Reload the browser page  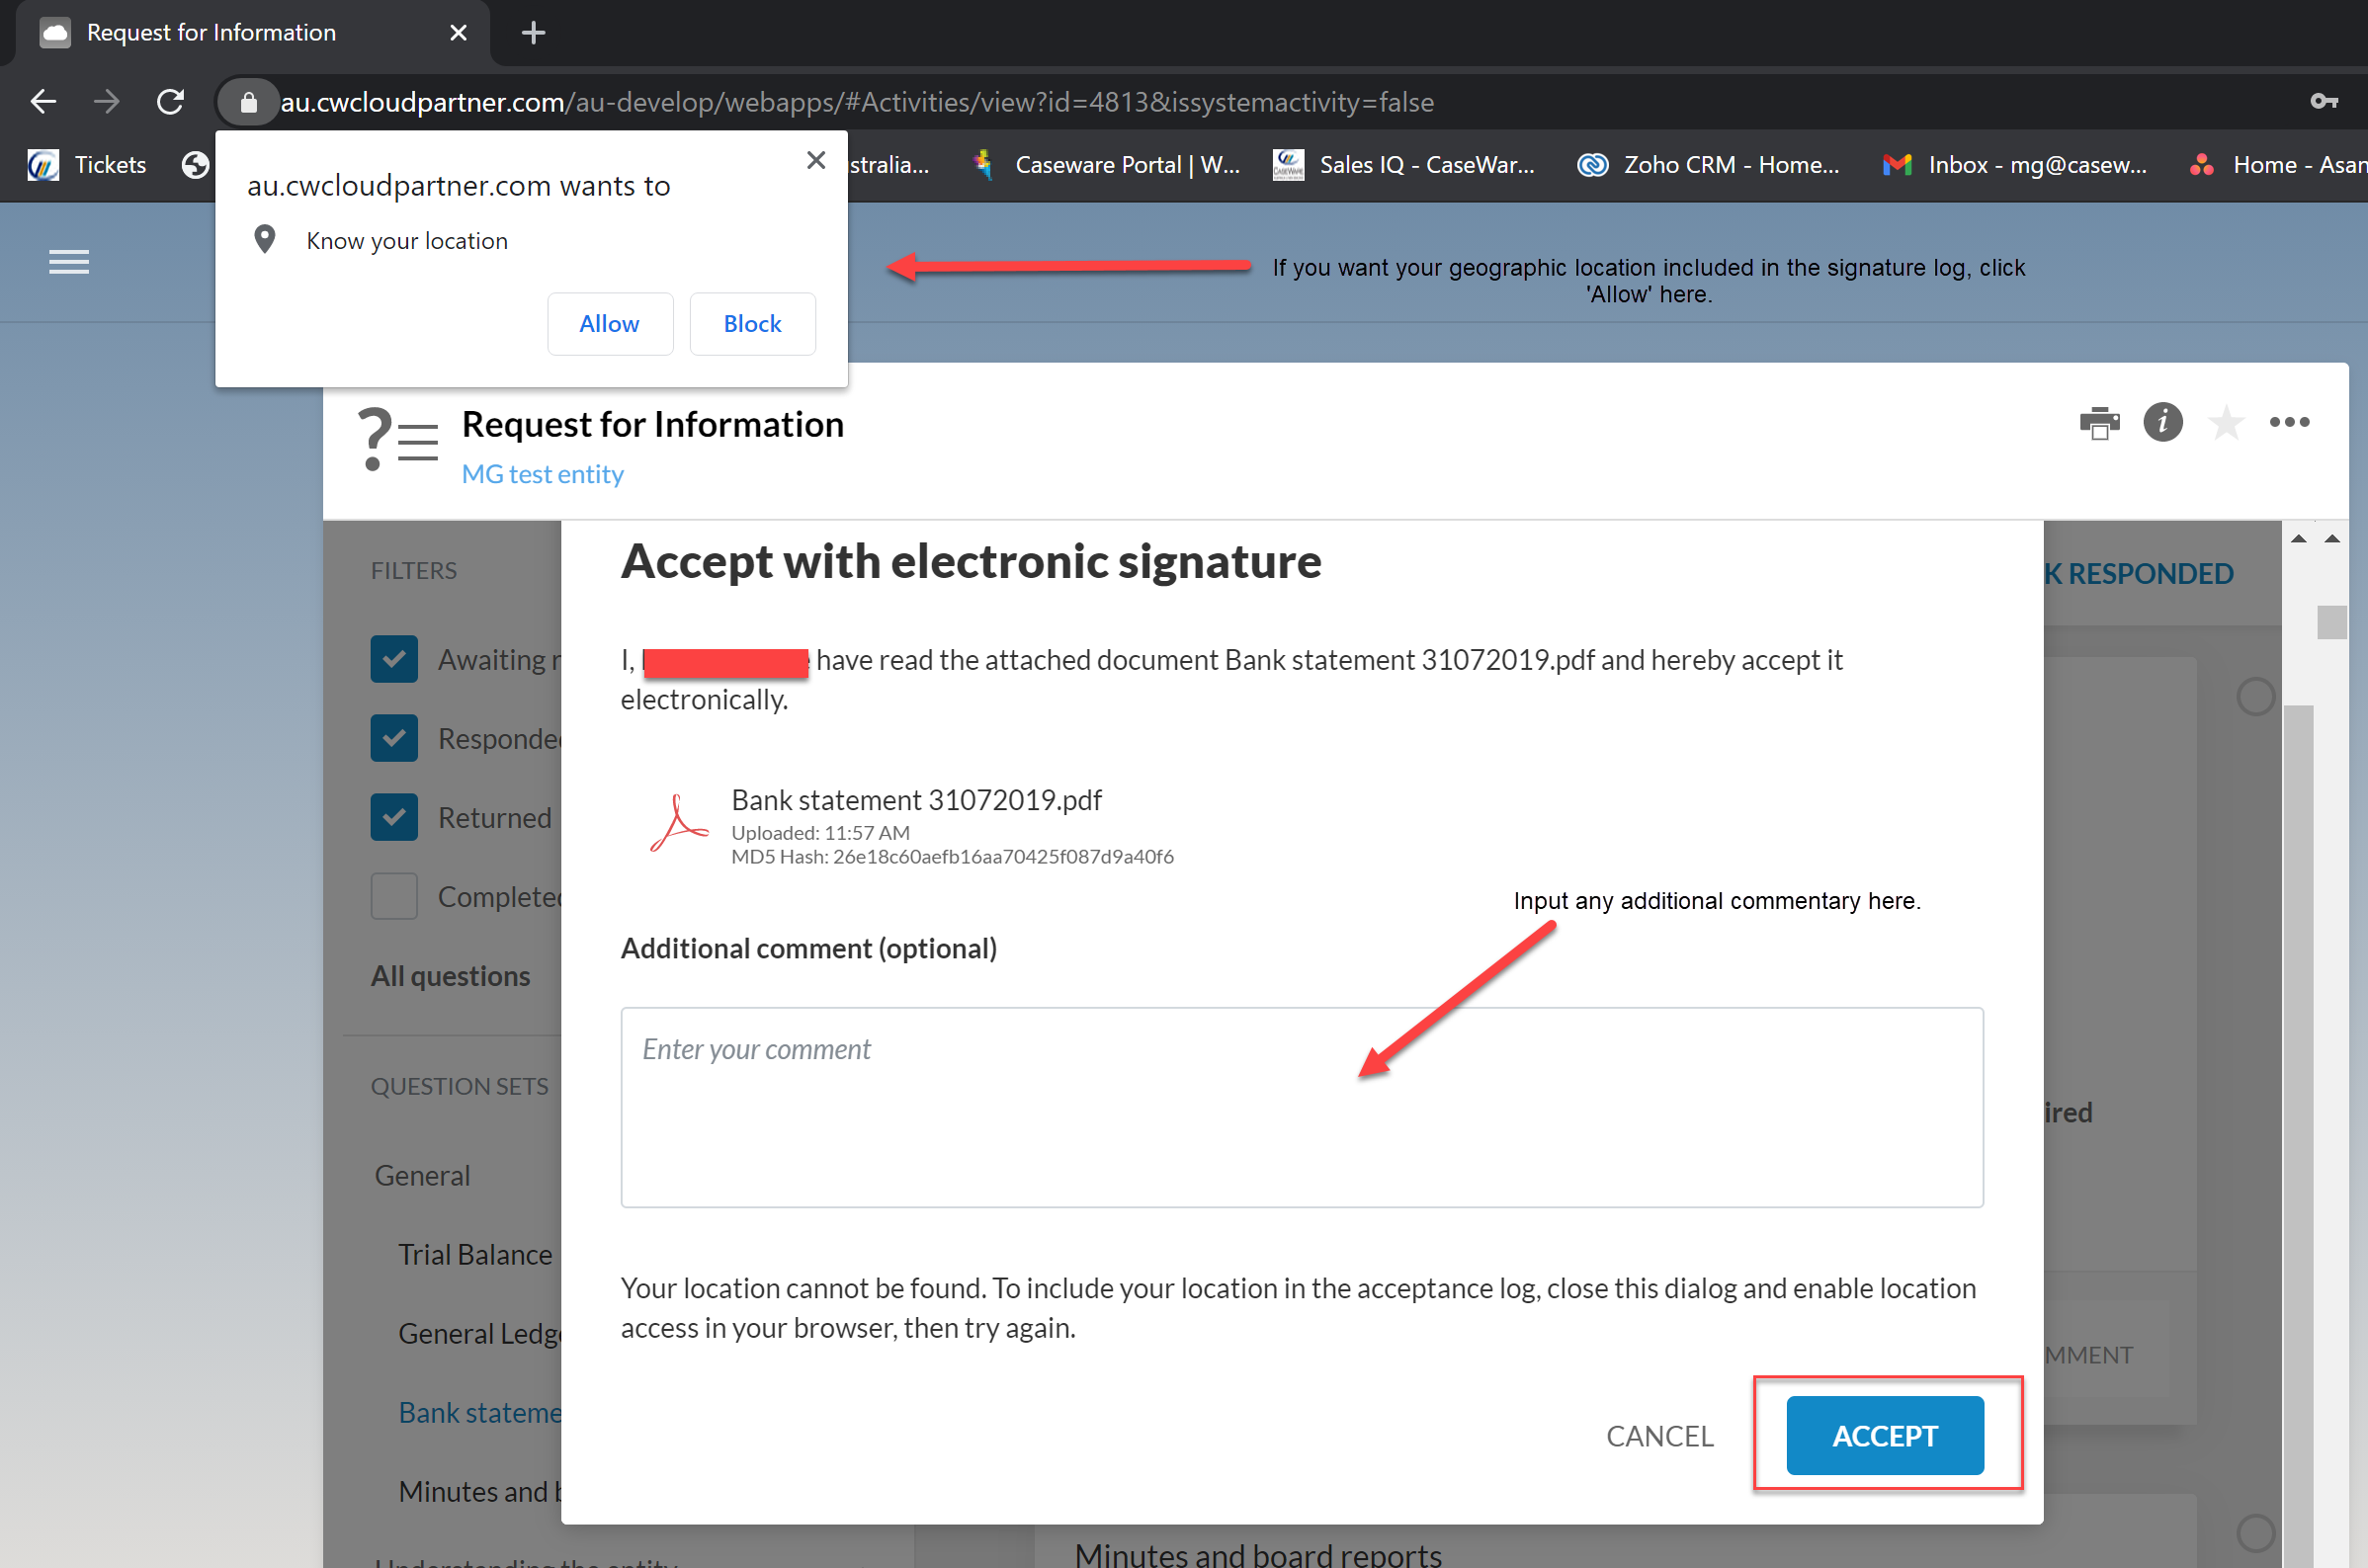pyautogui.click(x=171, y=102)
